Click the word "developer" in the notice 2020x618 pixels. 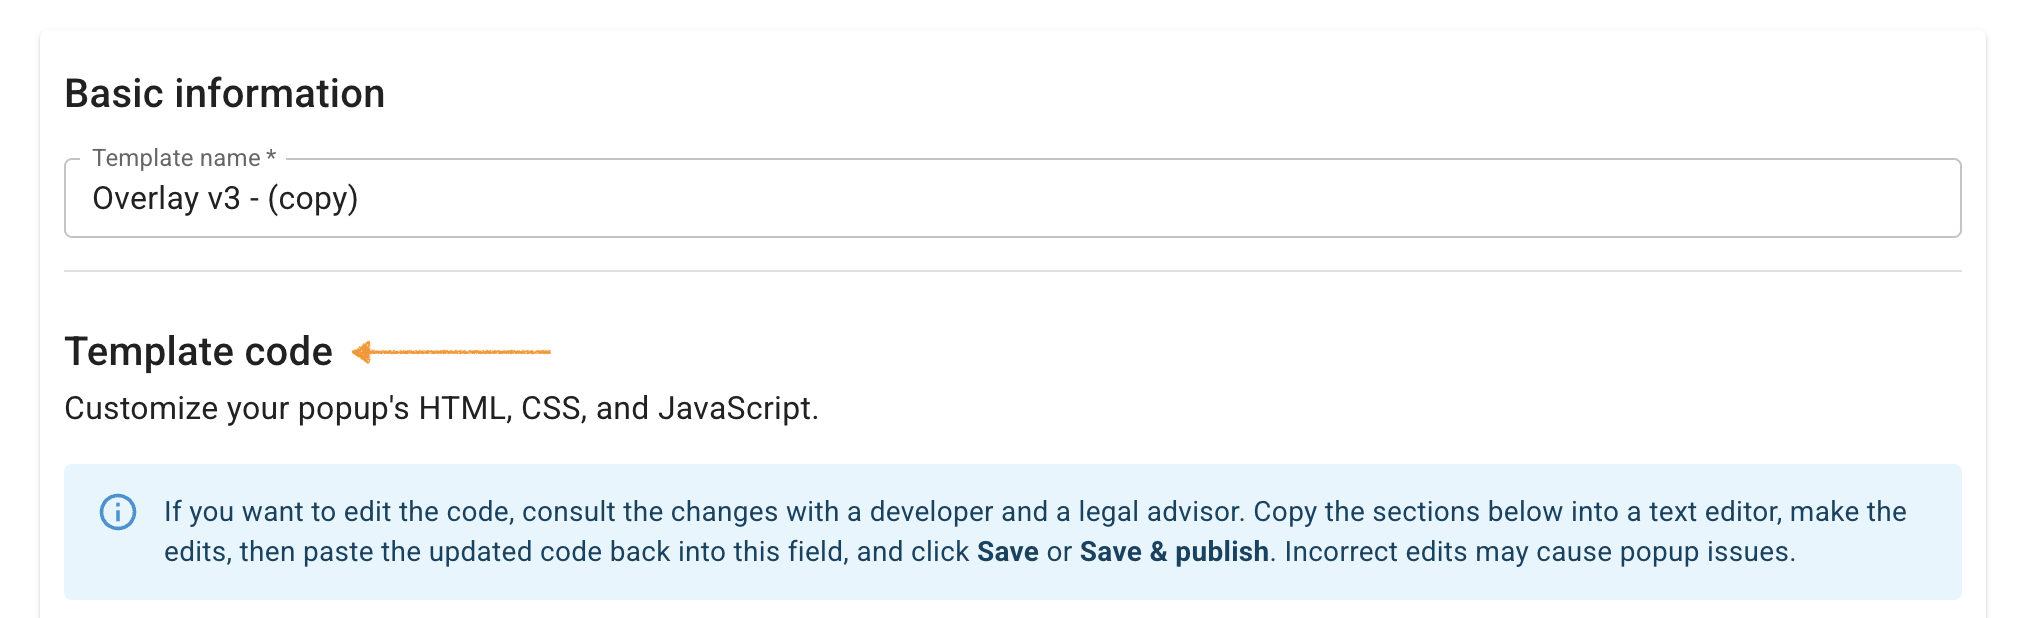click(931, 512)
